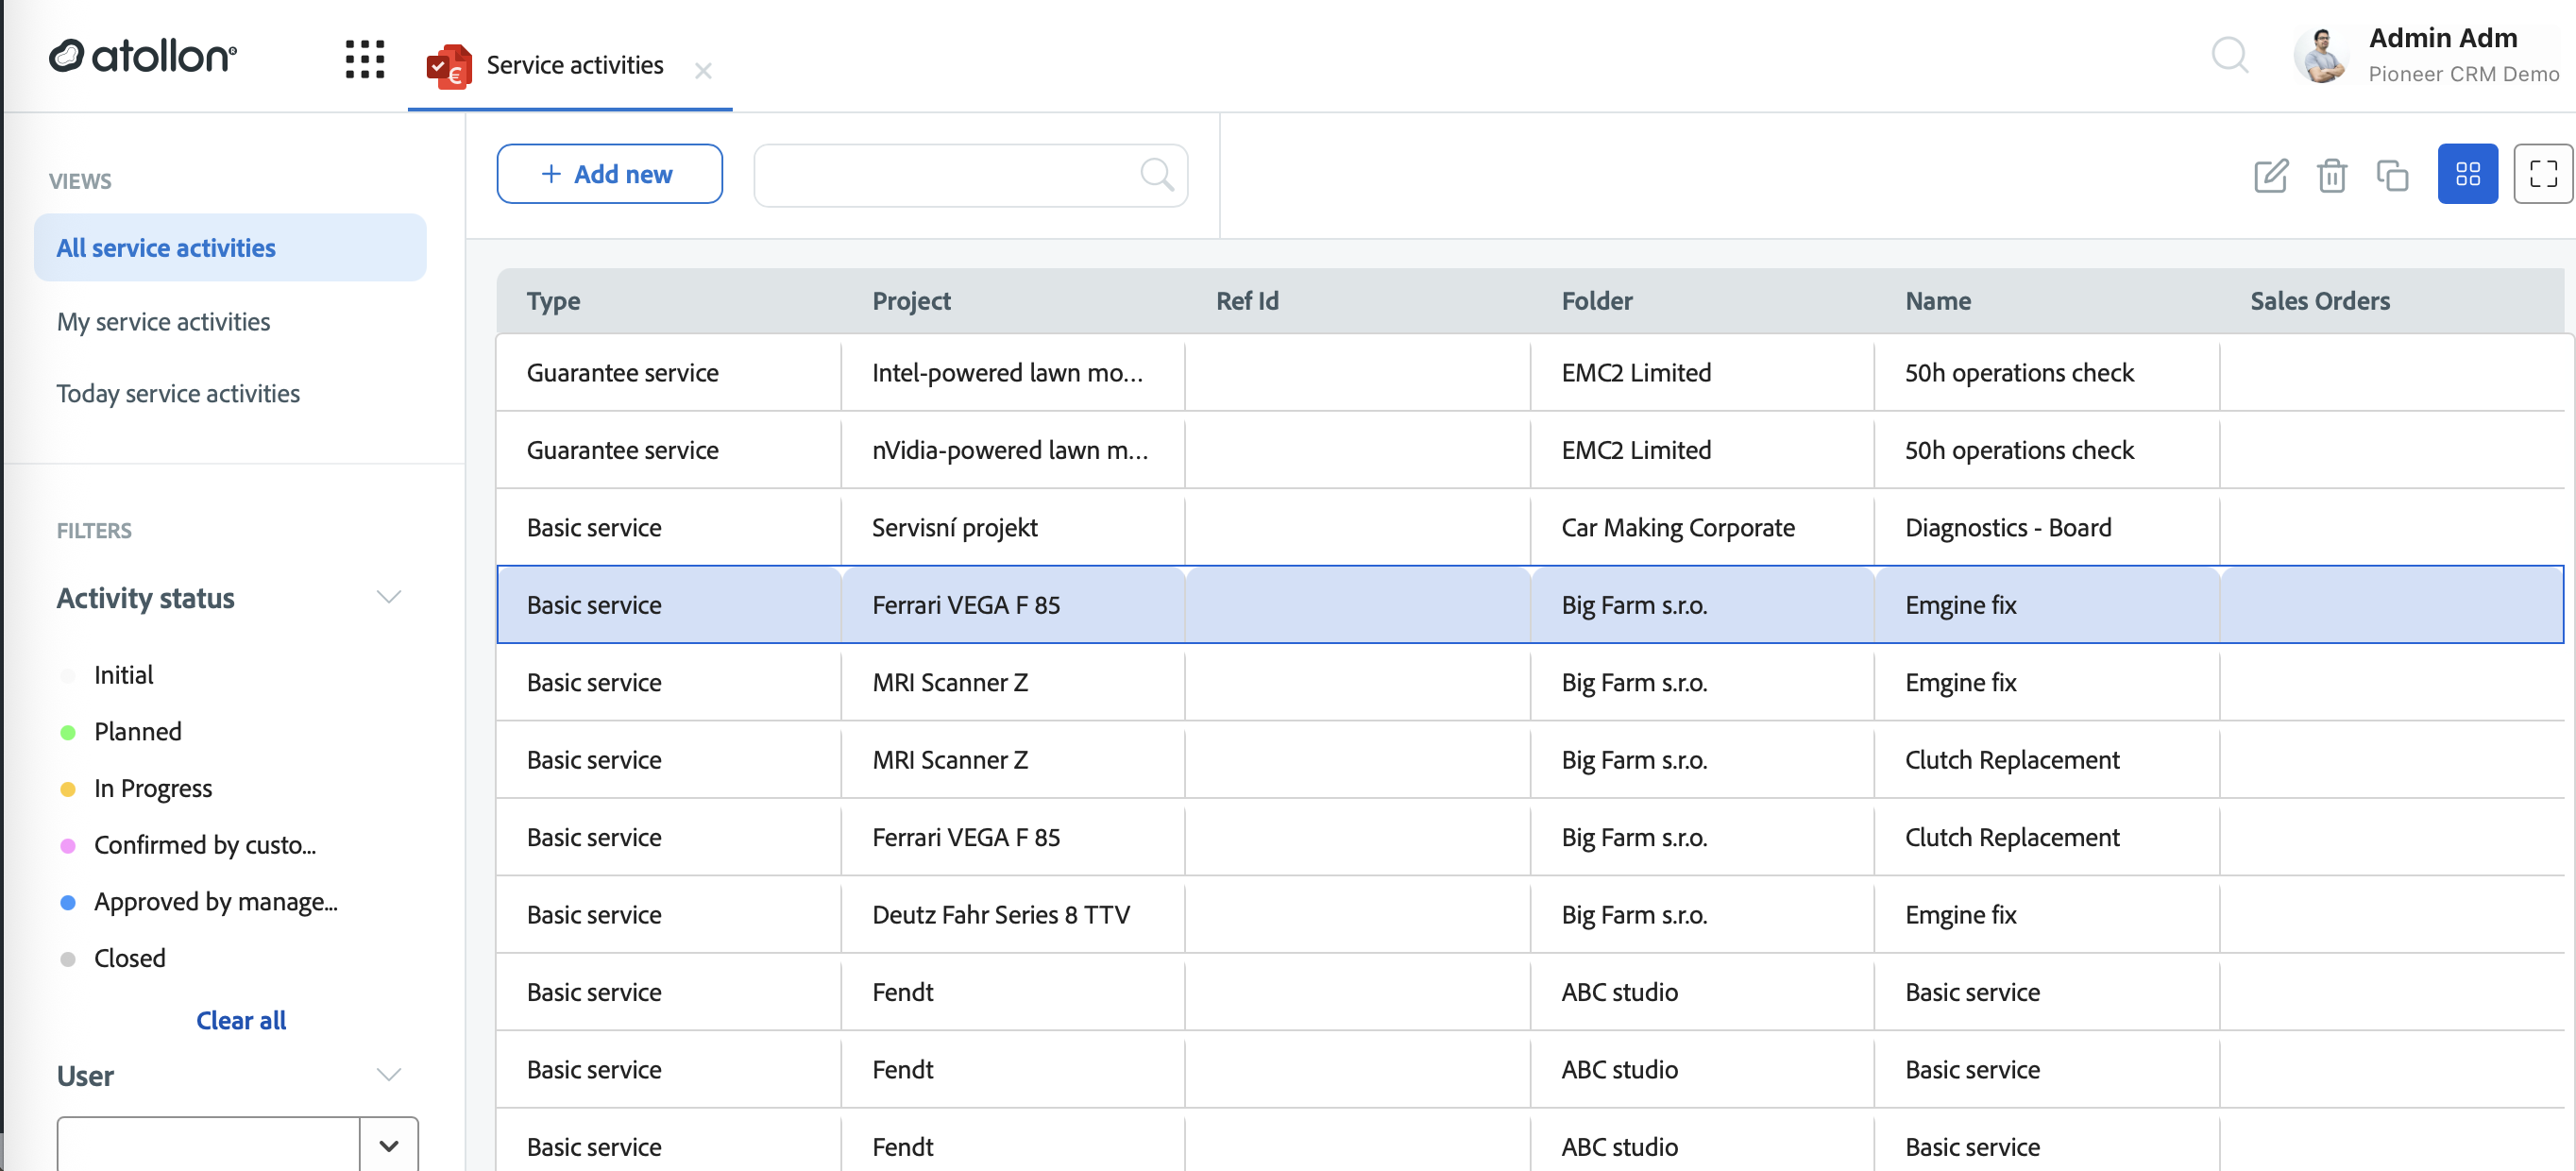Viewport: 2576px width, 1171px height.
Task: Toggle fullscreen expand icon
Action: point(2543,174)
